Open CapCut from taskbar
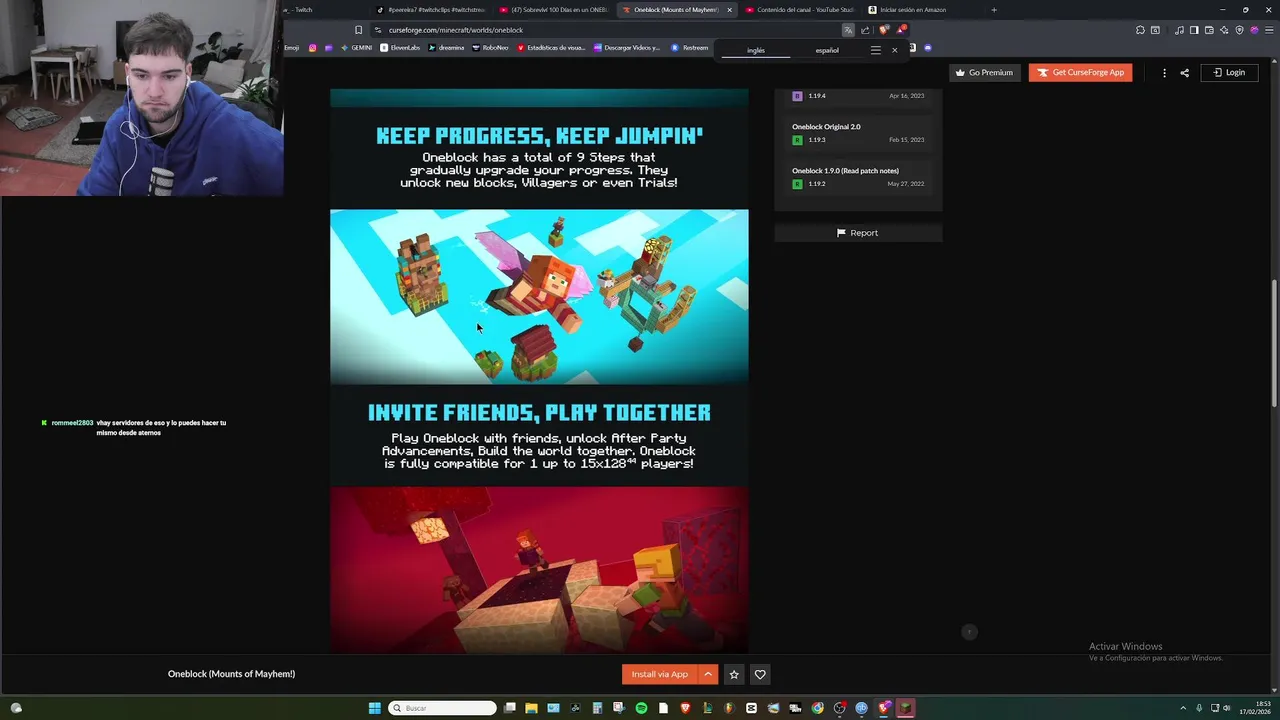The width and height of the screenshot is (1280, 720). tap(751, 708)
